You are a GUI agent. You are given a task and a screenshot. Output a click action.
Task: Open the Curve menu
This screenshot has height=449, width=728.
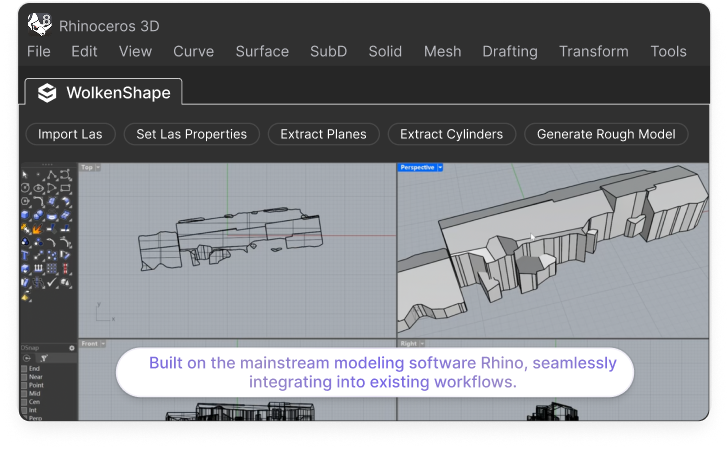(194, 52)
